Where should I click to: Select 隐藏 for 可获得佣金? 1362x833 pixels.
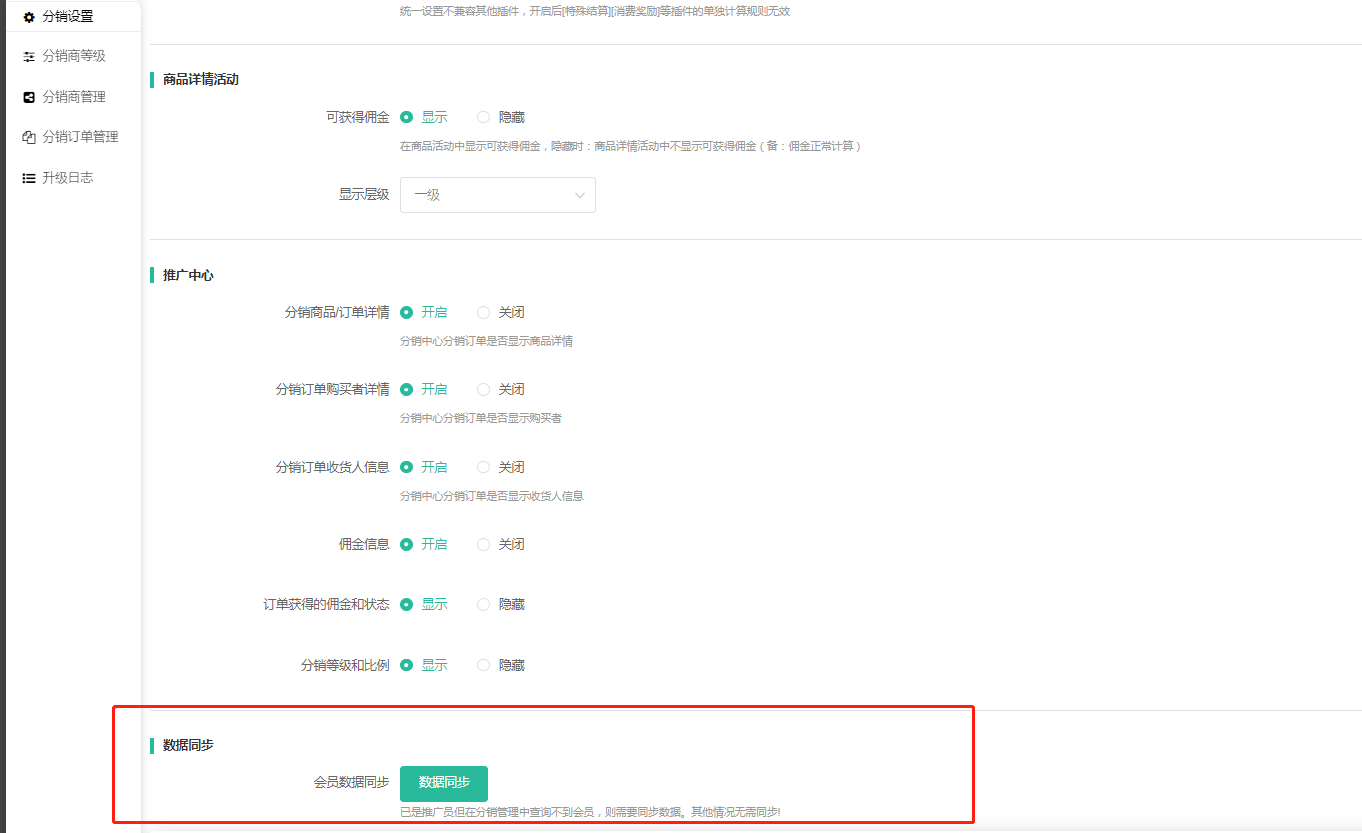[x=484, y=117]
